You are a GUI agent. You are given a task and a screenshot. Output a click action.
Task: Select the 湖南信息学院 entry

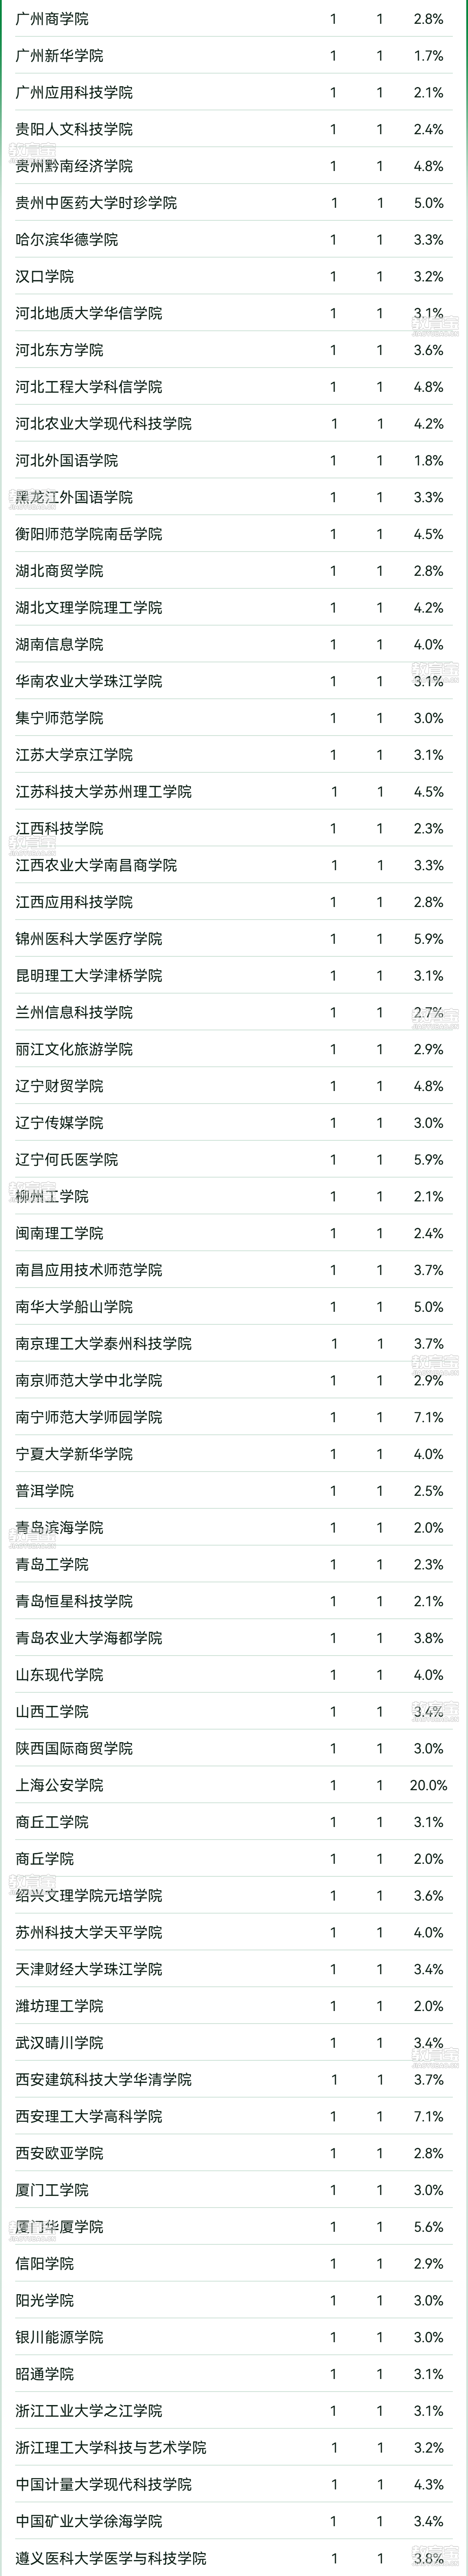(59, 645)
